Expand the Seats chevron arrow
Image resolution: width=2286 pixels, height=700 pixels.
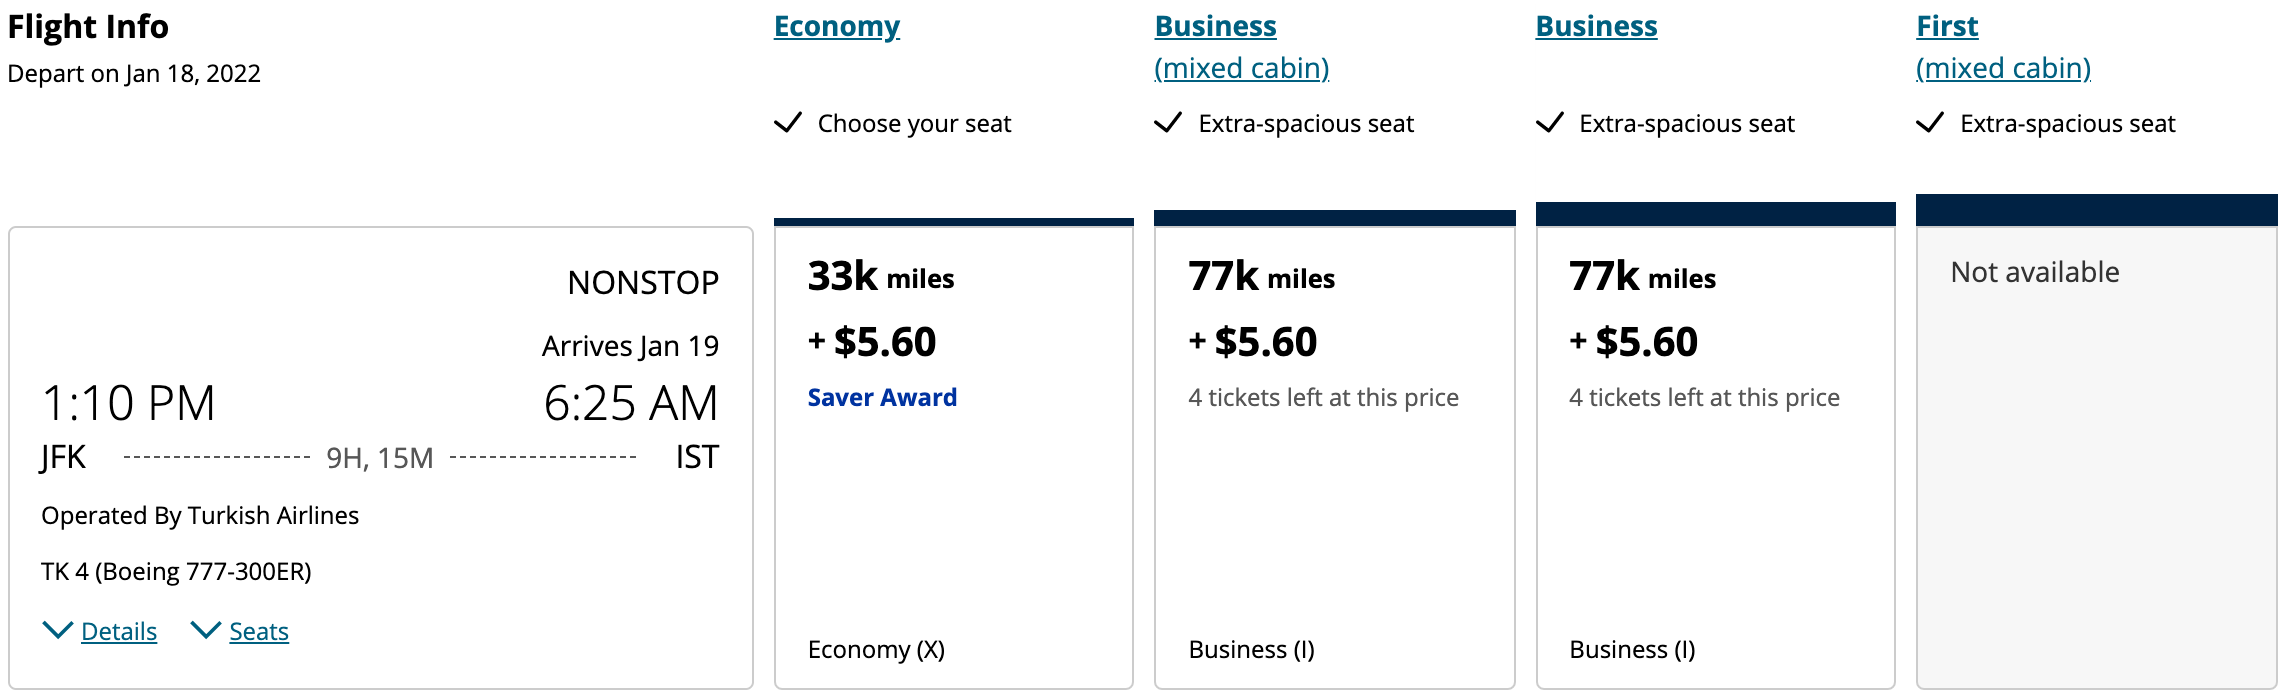coord(205,630)
